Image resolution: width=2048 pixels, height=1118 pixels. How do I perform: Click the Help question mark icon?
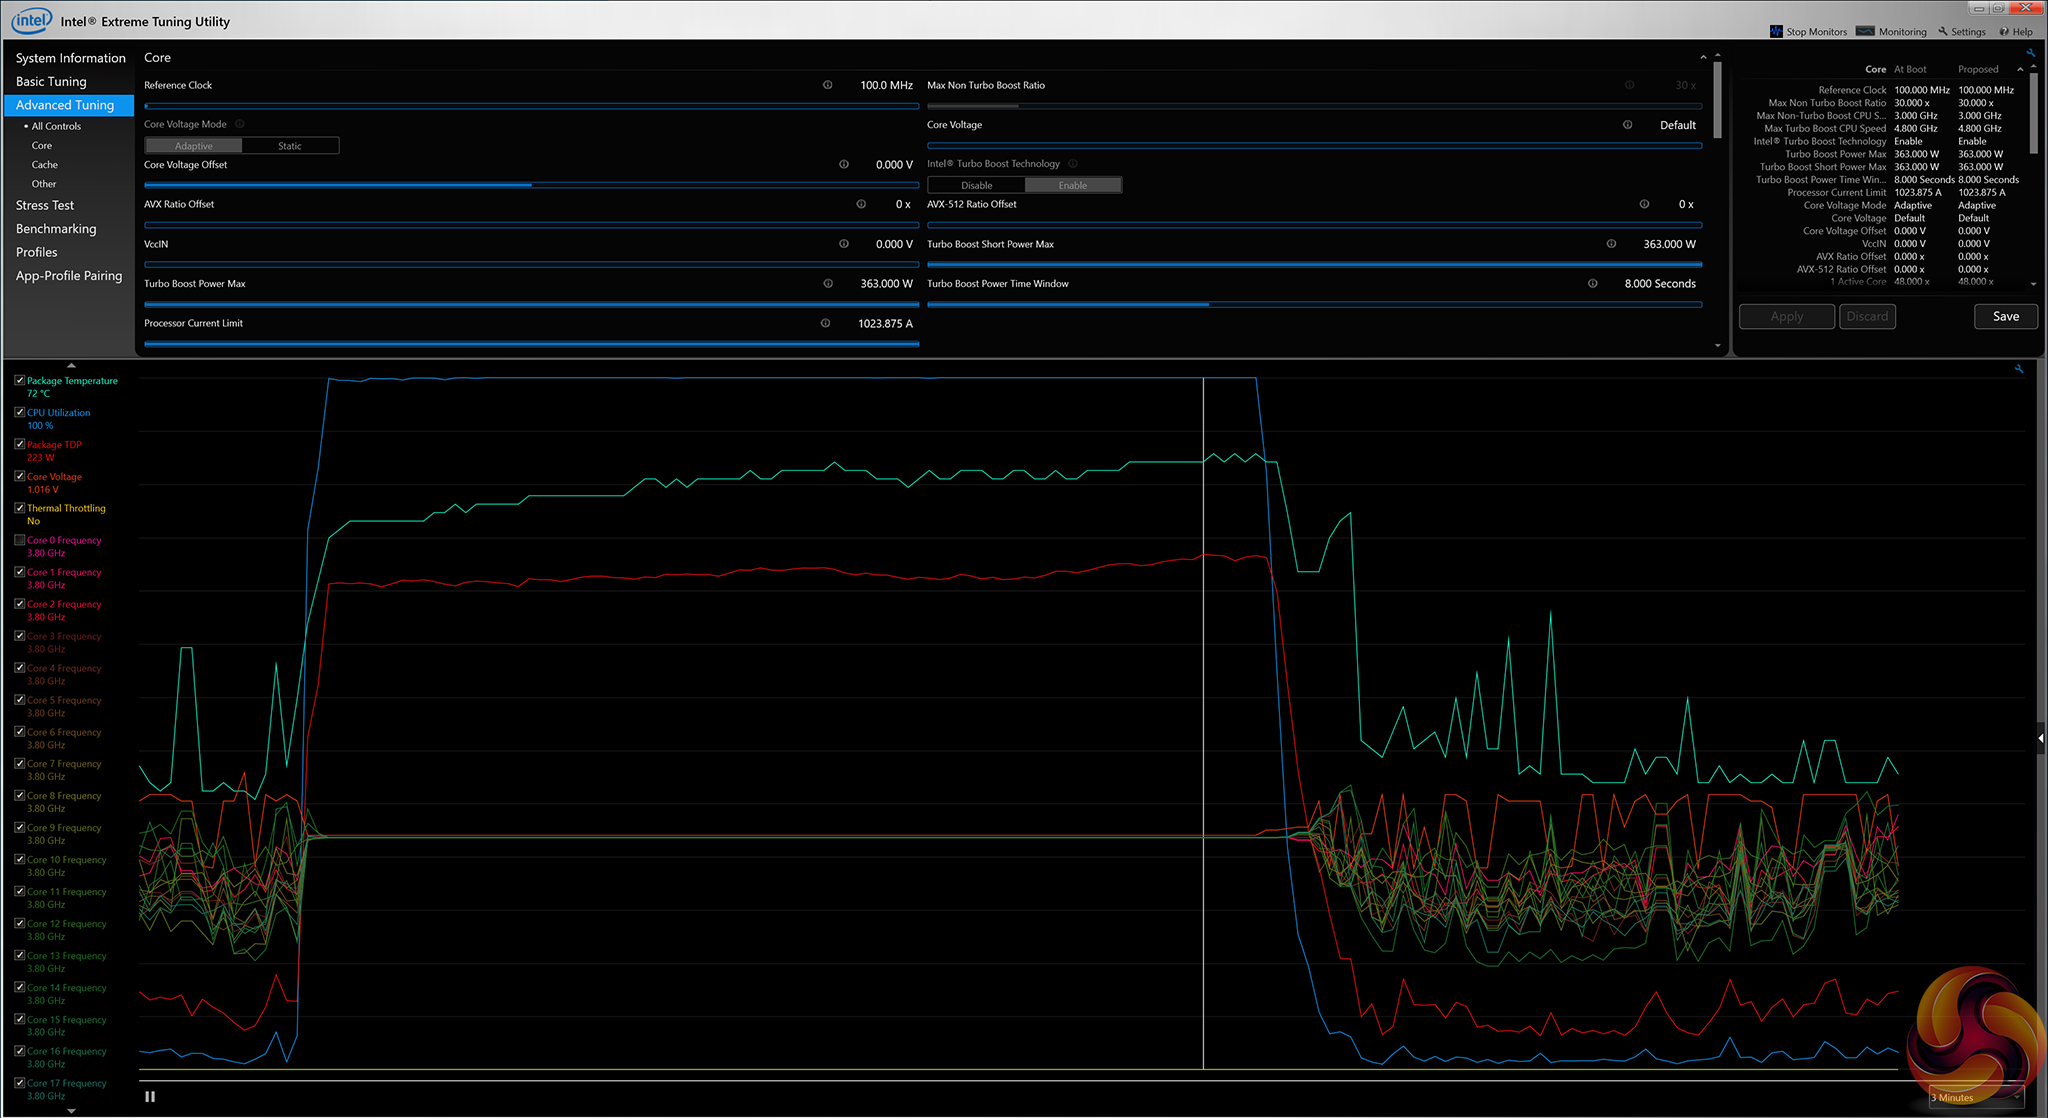[x=2004, y=32]
